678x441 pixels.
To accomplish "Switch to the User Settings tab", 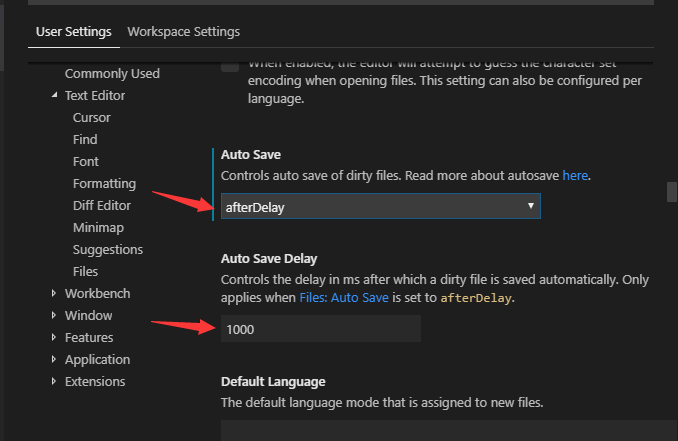I will click(73, 32).
